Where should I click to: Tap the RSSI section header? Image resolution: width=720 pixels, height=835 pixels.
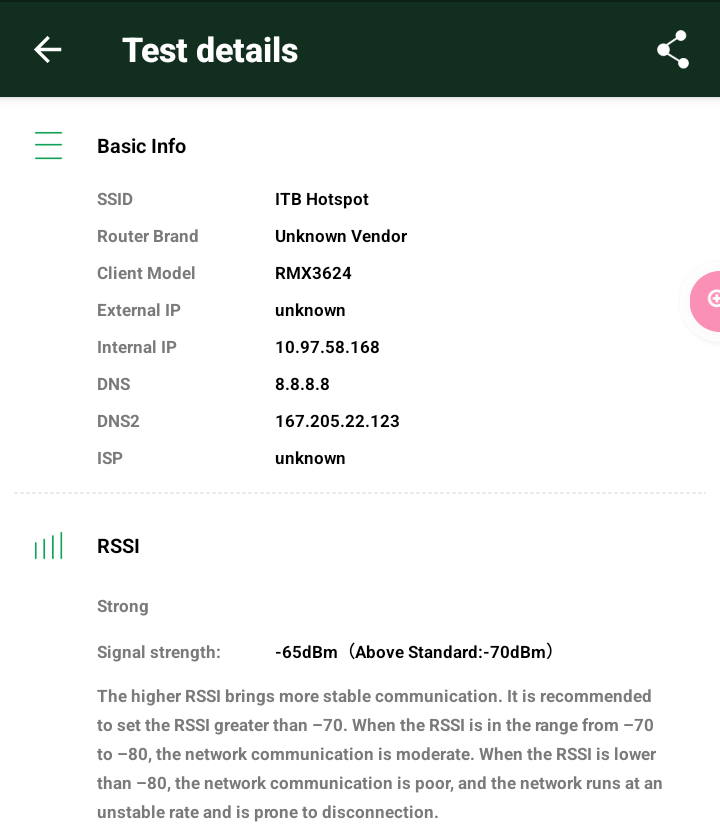(x=118, y=546)
